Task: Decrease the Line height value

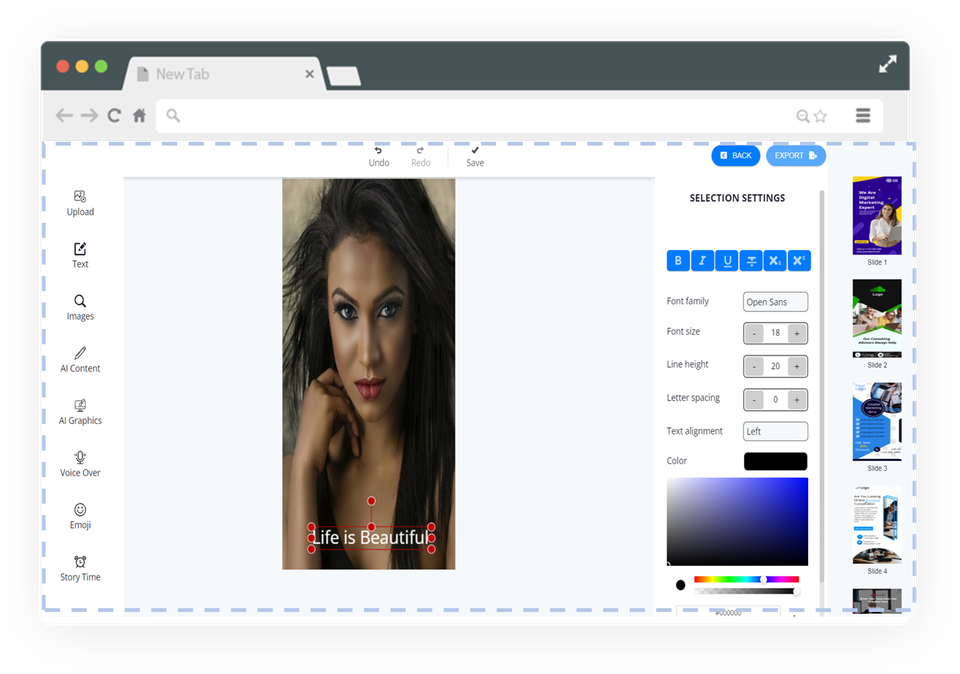Action: 754,367
